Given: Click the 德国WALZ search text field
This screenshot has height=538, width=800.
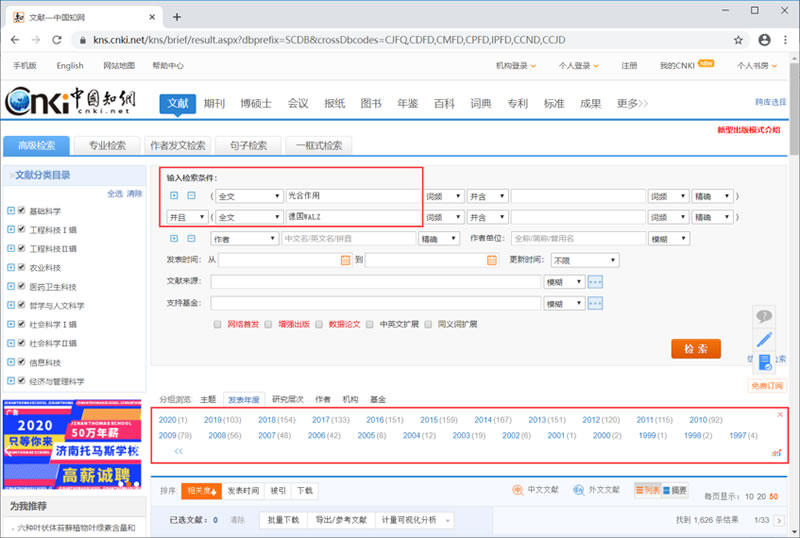Looking at the screenshot, I should [x=351, y=217].
